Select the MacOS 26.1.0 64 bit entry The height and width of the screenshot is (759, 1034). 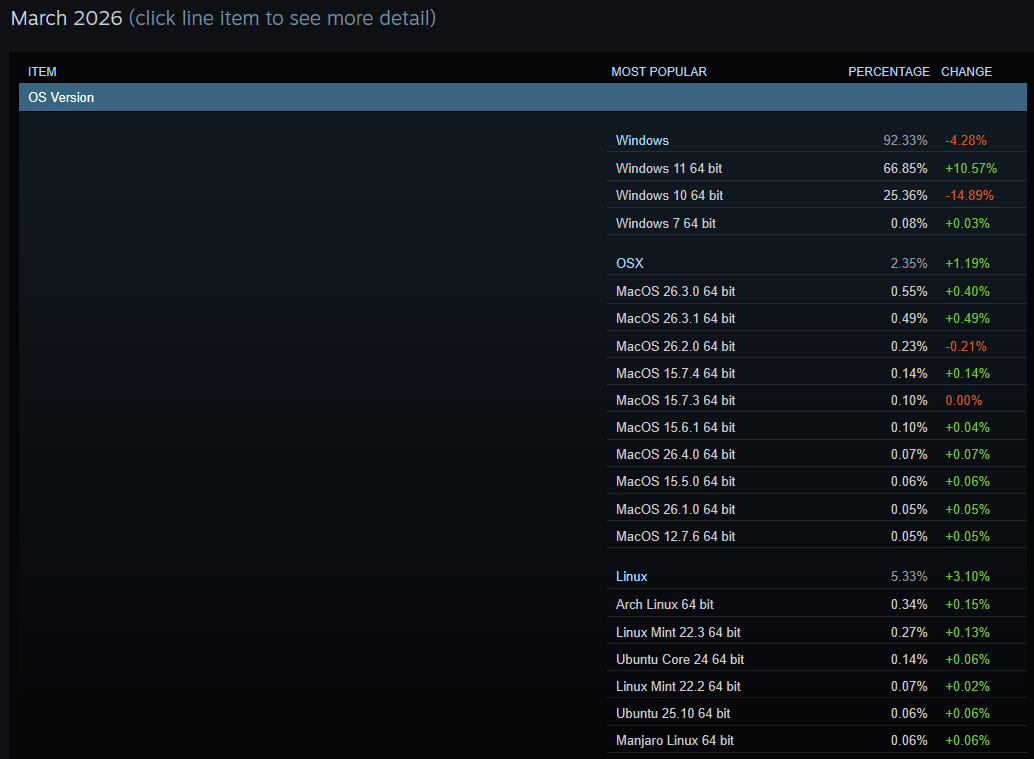pos(816,508)
